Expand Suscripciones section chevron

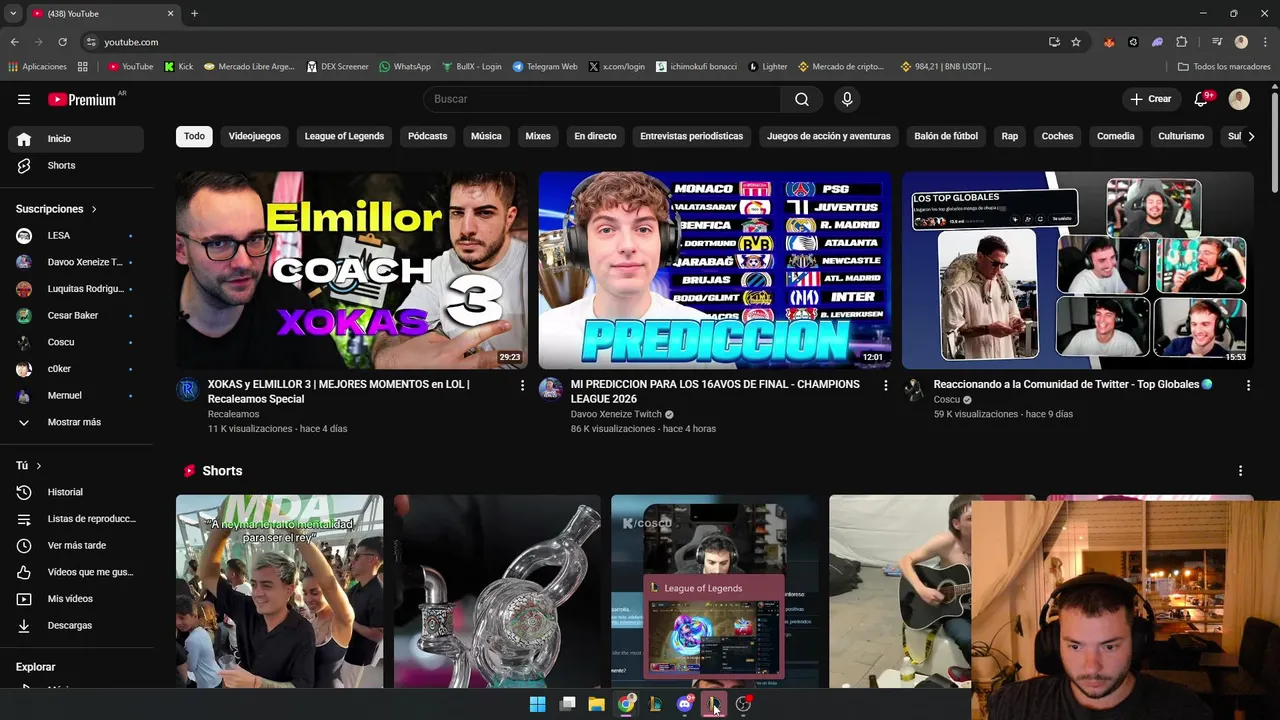pyautogui.click(x=94, y=209)
